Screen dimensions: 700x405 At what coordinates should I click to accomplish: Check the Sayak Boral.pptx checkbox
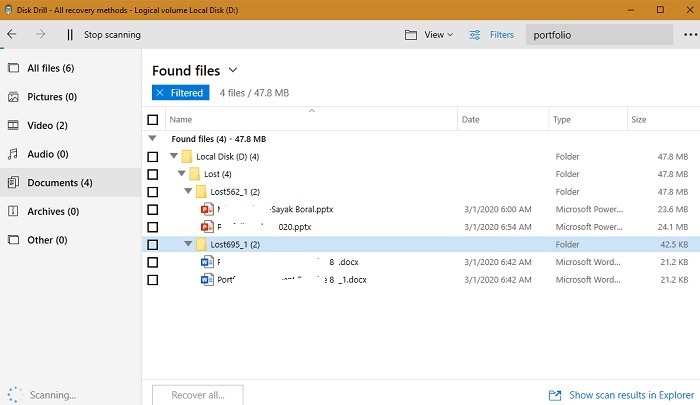click(x=153, y=209)
